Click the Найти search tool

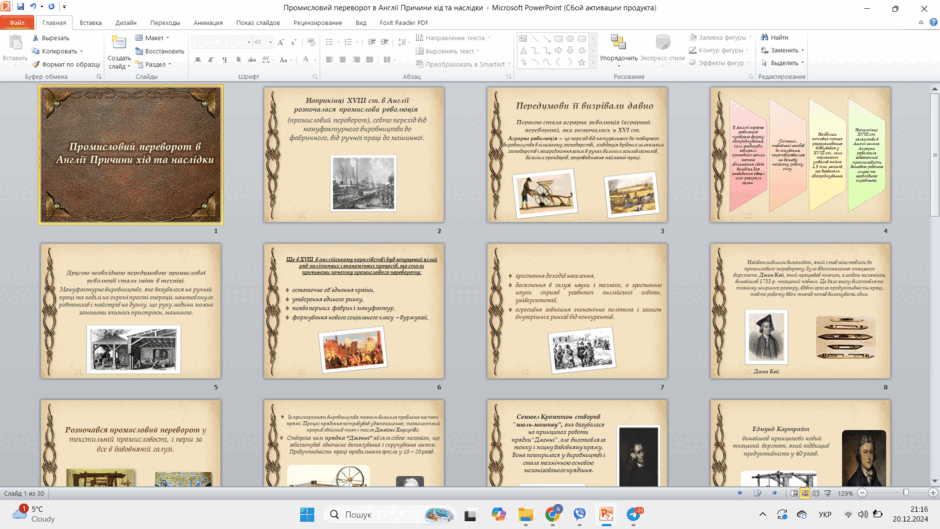tap(775, 37)
